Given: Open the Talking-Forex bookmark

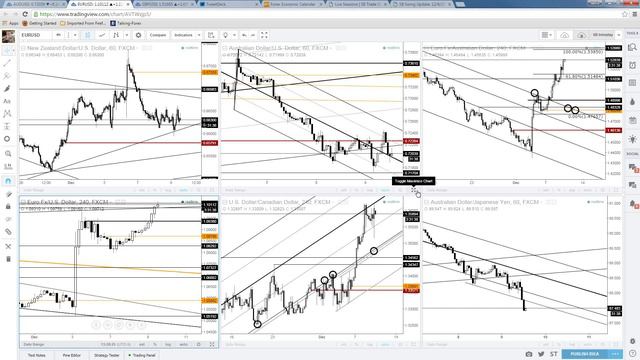Looking at the screenshot, I should point(126,23).
